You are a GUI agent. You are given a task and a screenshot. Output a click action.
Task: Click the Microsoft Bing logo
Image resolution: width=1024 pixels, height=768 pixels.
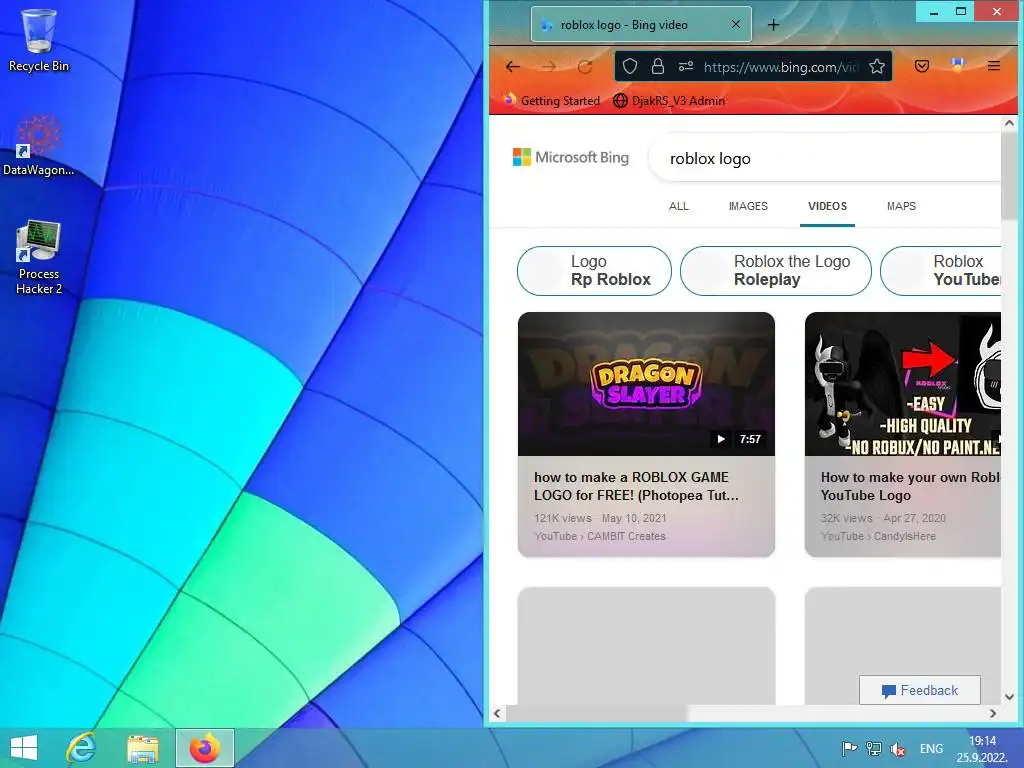[x=571, y=157]
